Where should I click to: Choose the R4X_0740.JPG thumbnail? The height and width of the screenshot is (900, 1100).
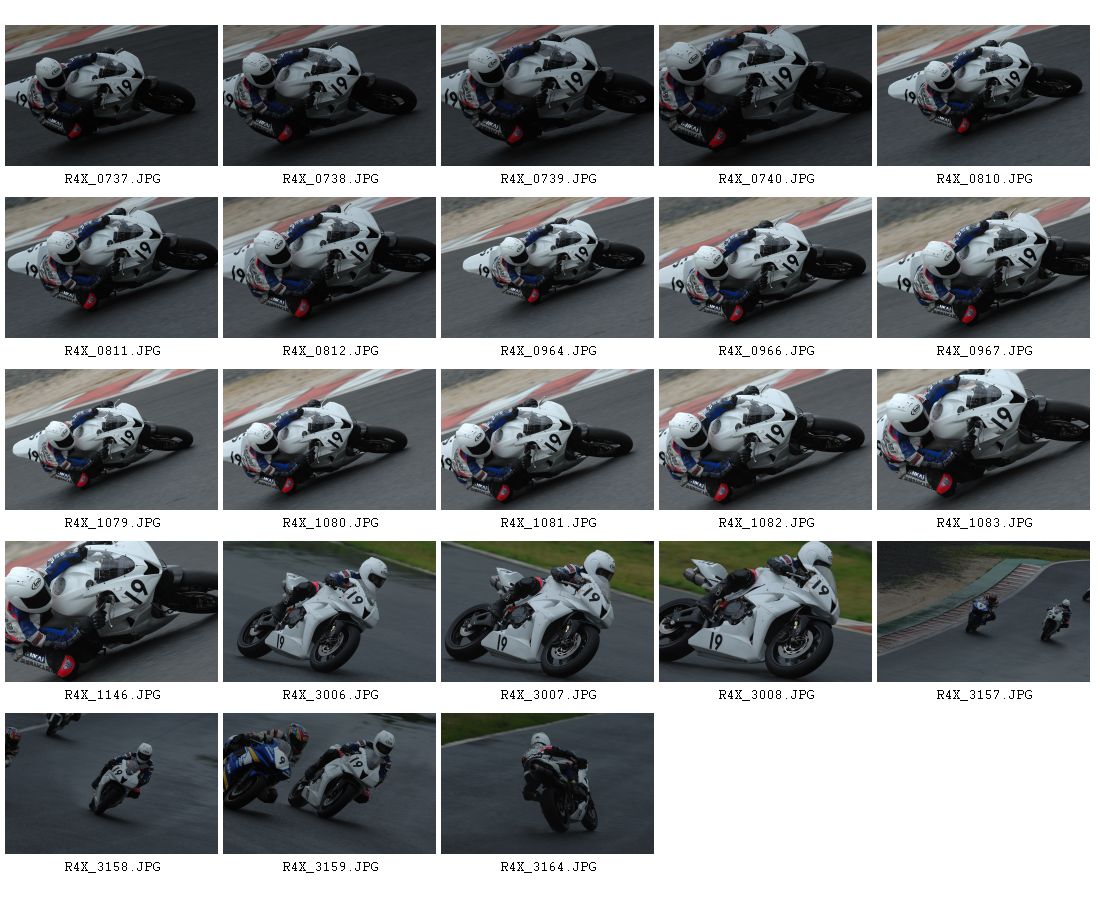pos(765,95)
